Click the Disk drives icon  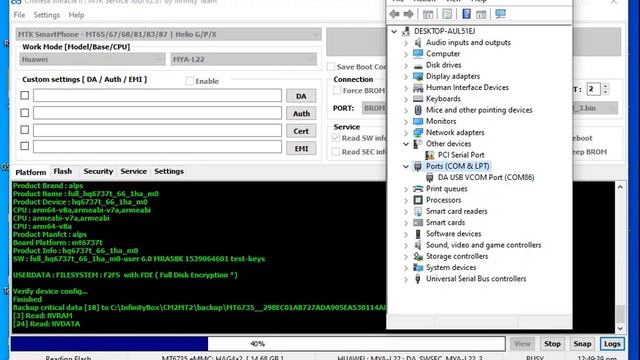[418, 65]
